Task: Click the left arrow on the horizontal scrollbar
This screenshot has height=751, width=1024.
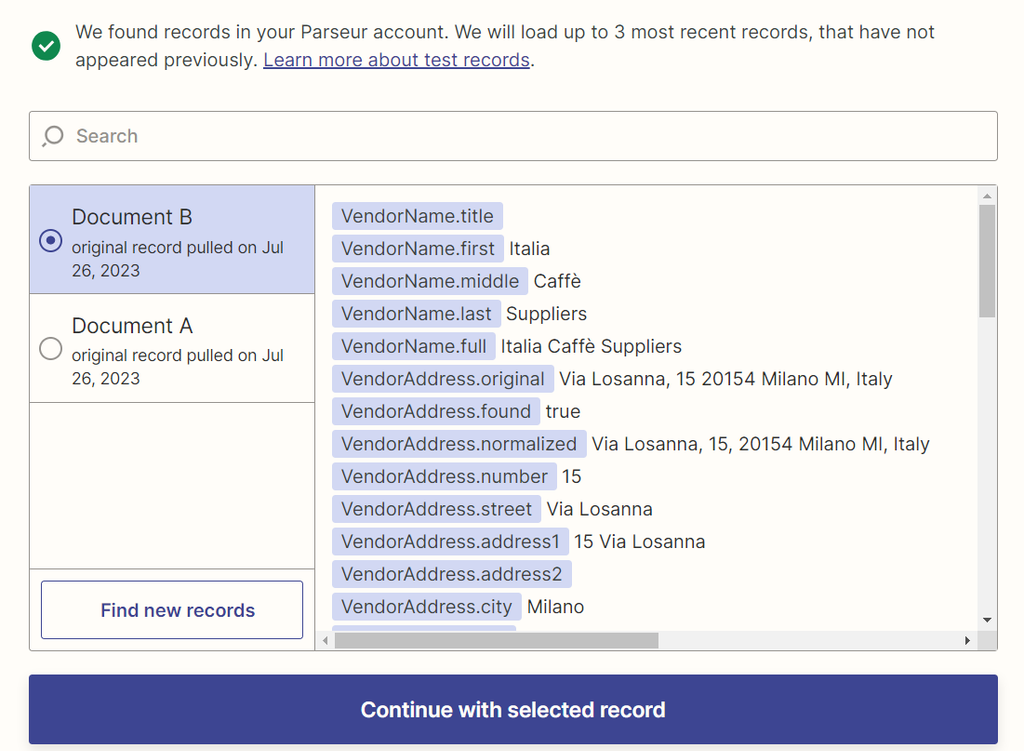Action: coord(326,638)
